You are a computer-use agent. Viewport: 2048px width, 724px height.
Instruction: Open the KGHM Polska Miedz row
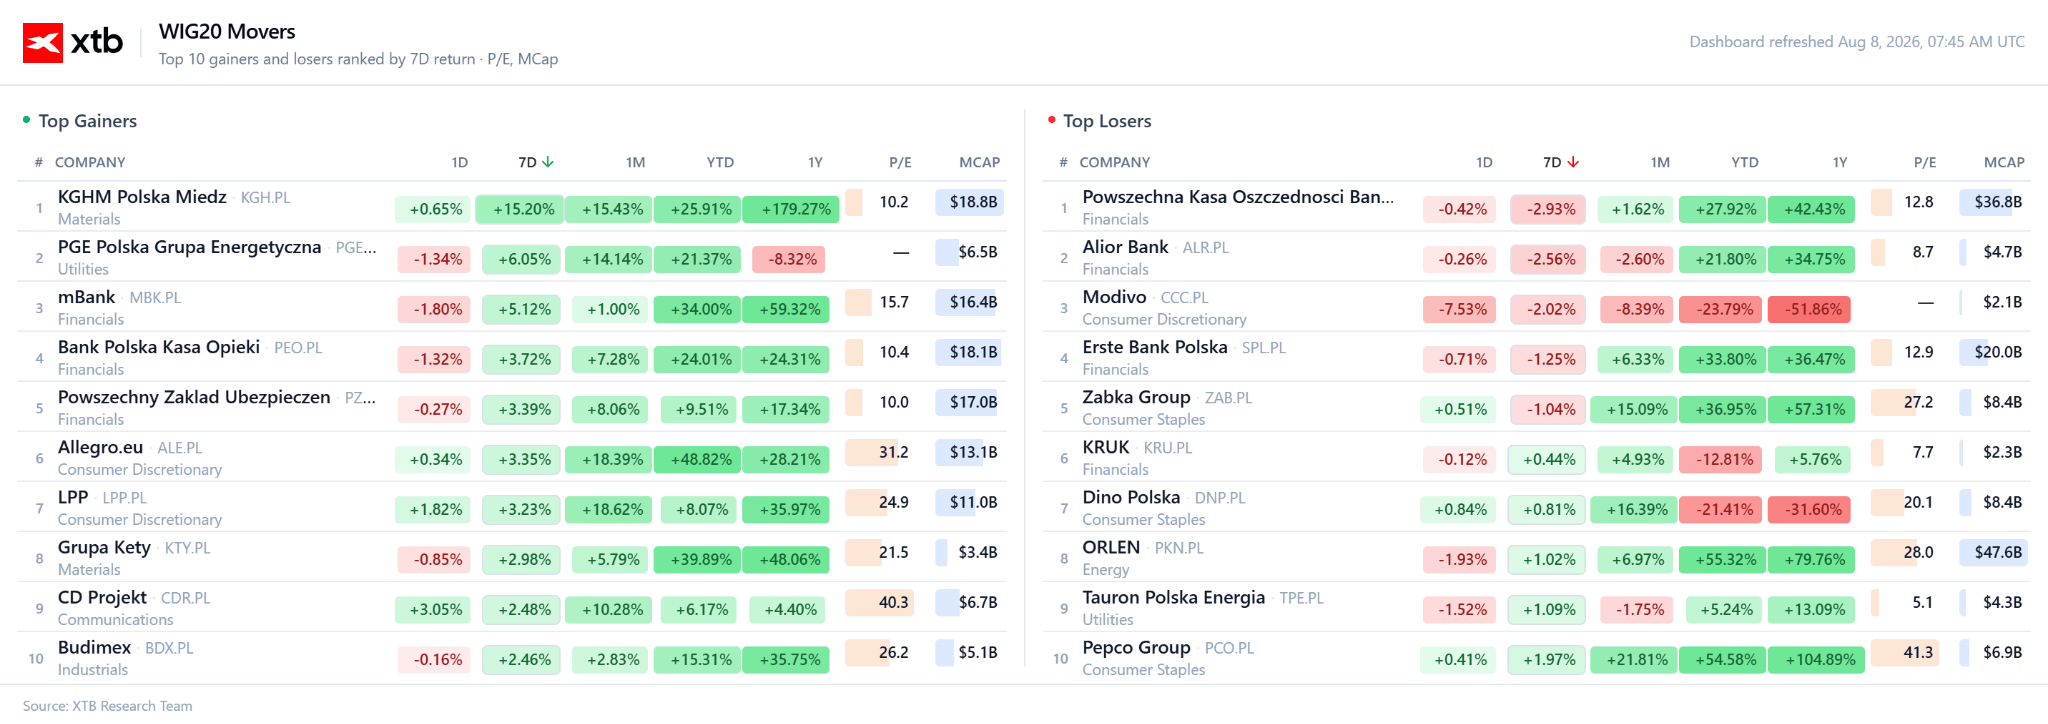pos(512,207)
